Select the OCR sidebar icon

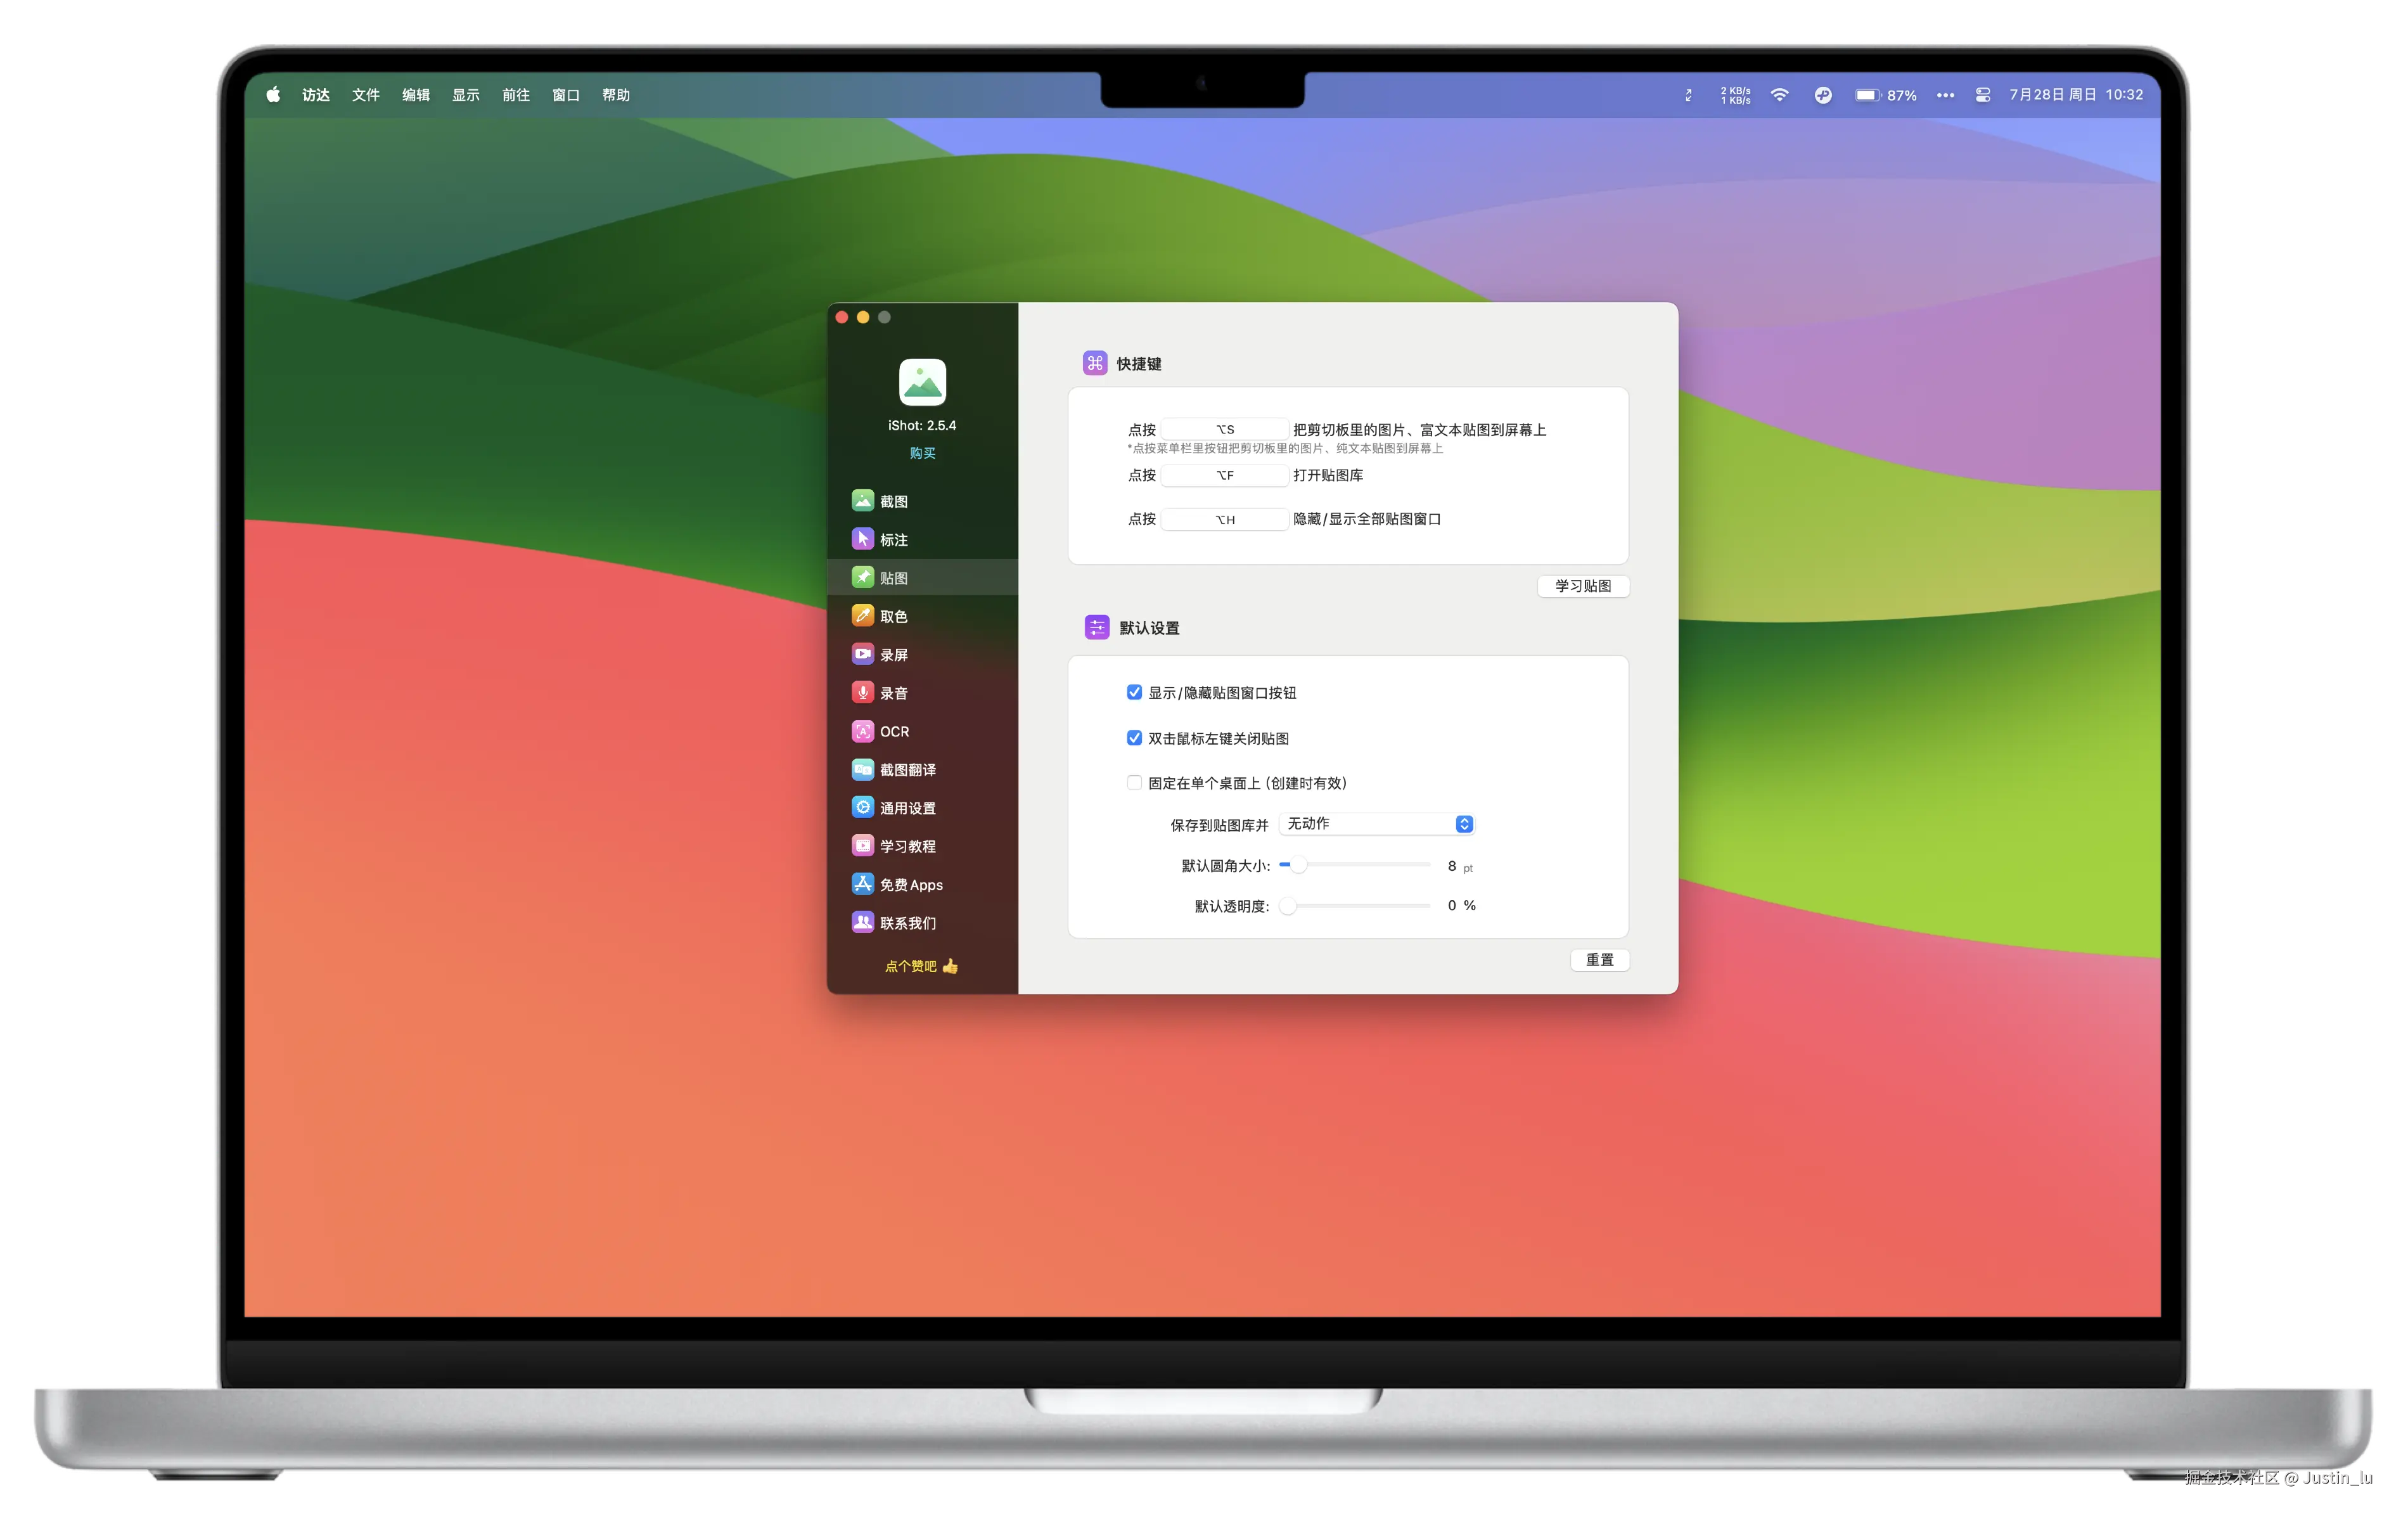(x=862, y=731)
